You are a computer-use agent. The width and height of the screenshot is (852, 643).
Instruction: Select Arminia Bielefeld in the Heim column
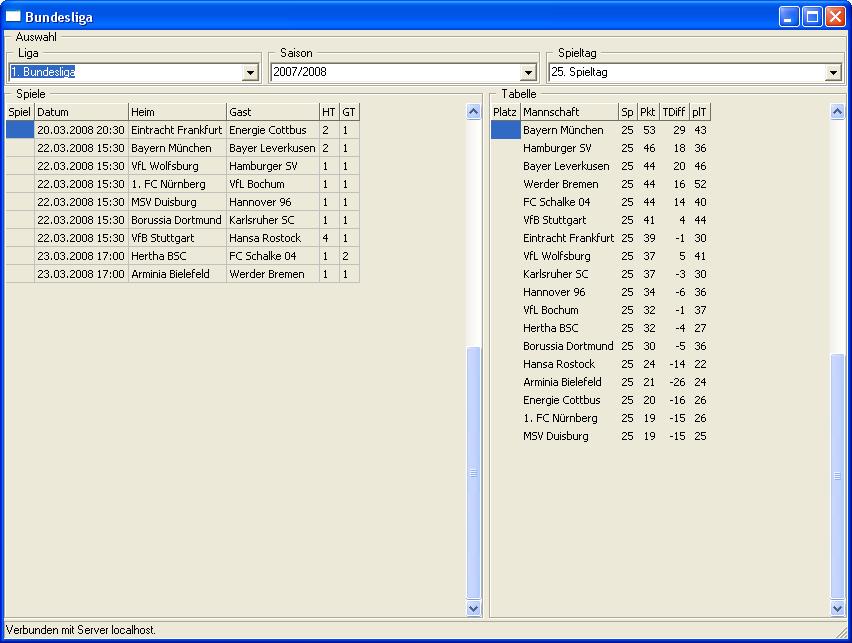coord(177,273)
